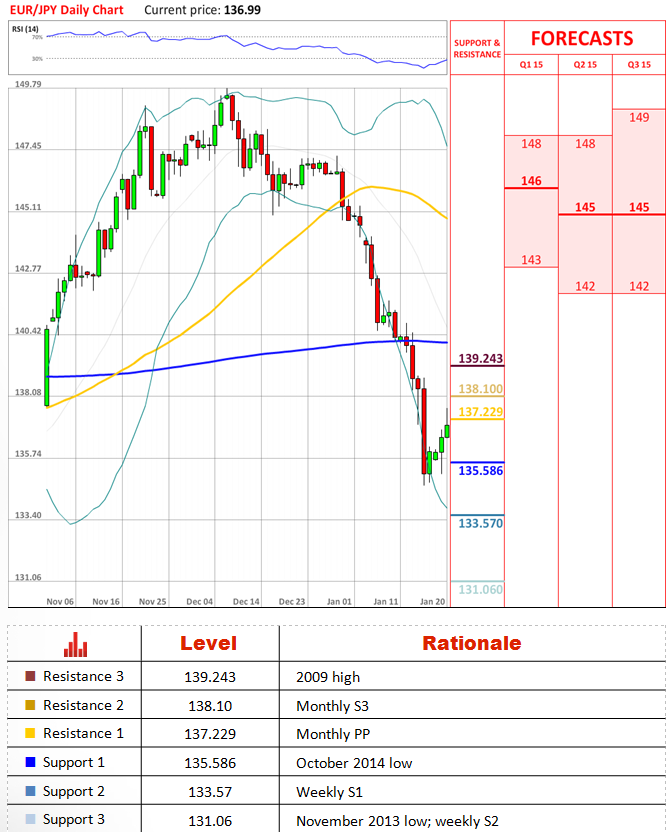Viewport: 668px width, 832px height.
Task: Click the Resistance 2 gold color swatch
Action: [x=30, y=705]
